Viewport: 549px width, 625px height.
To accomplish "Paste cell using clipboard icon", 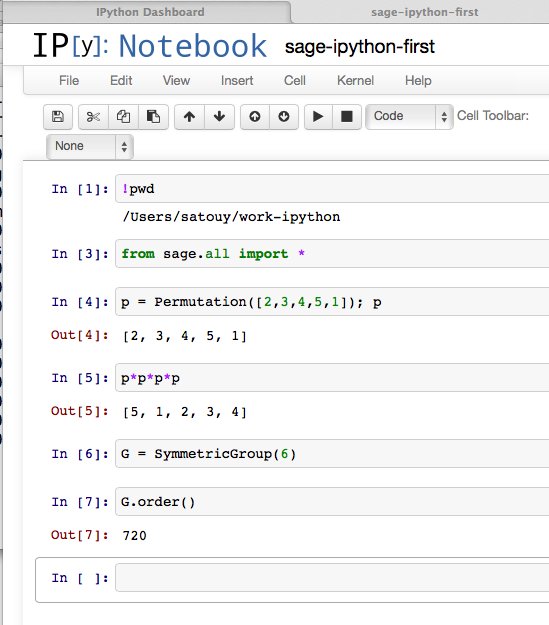I will pyautogui.click(x=153, y=117).
